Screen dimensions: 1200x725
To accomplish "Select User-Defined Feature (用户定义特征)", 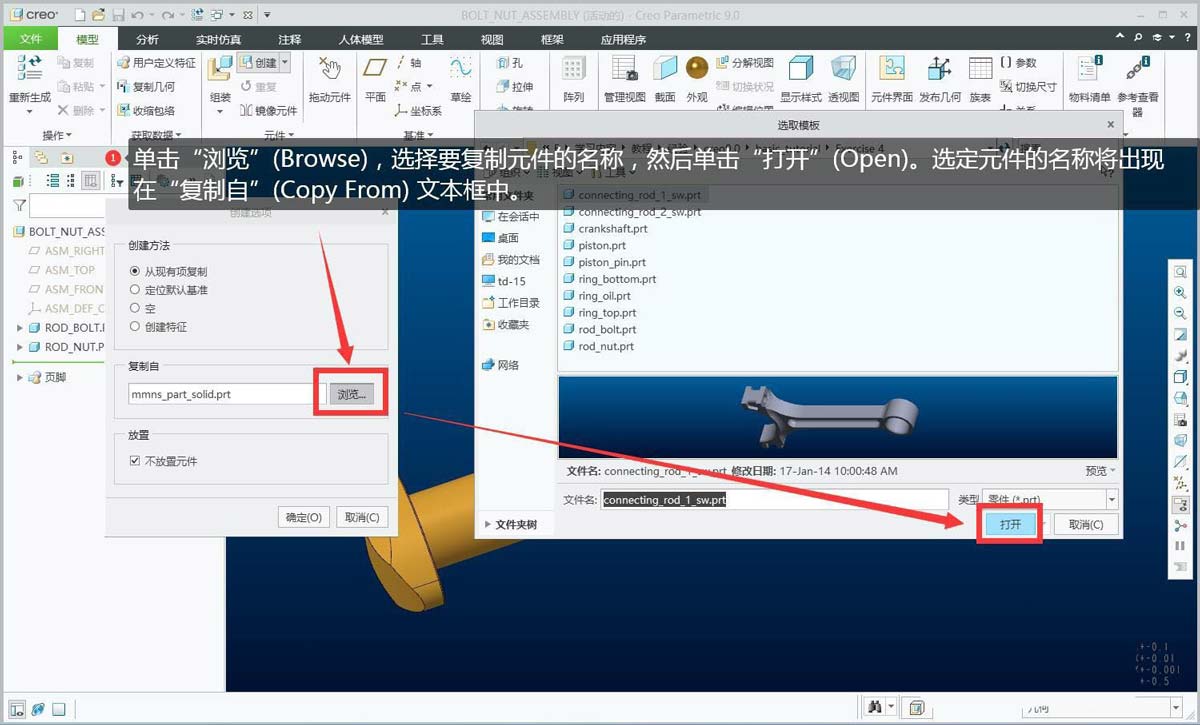I will coord(156,63).
